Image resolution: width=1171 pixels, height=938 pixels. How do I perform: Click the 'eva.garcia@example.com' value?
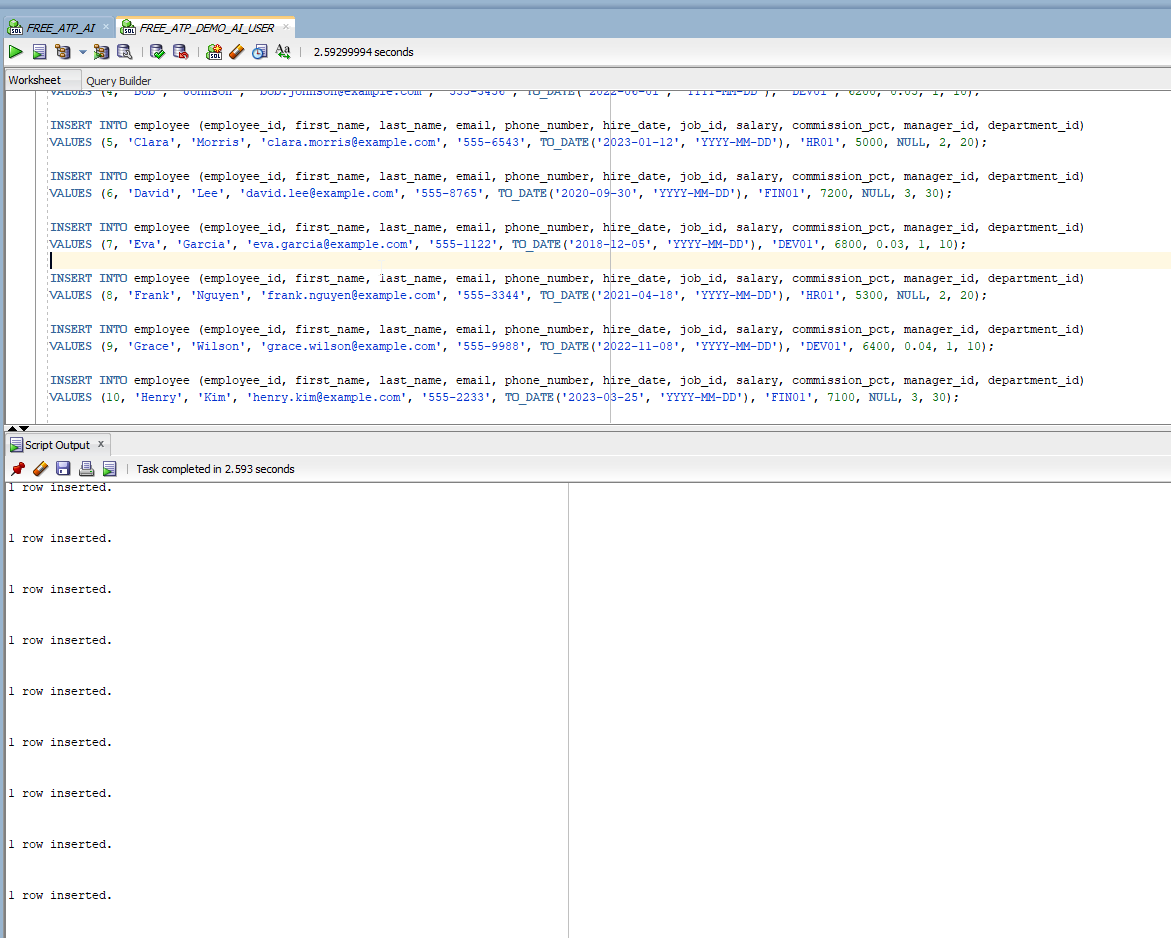point(330,244)
